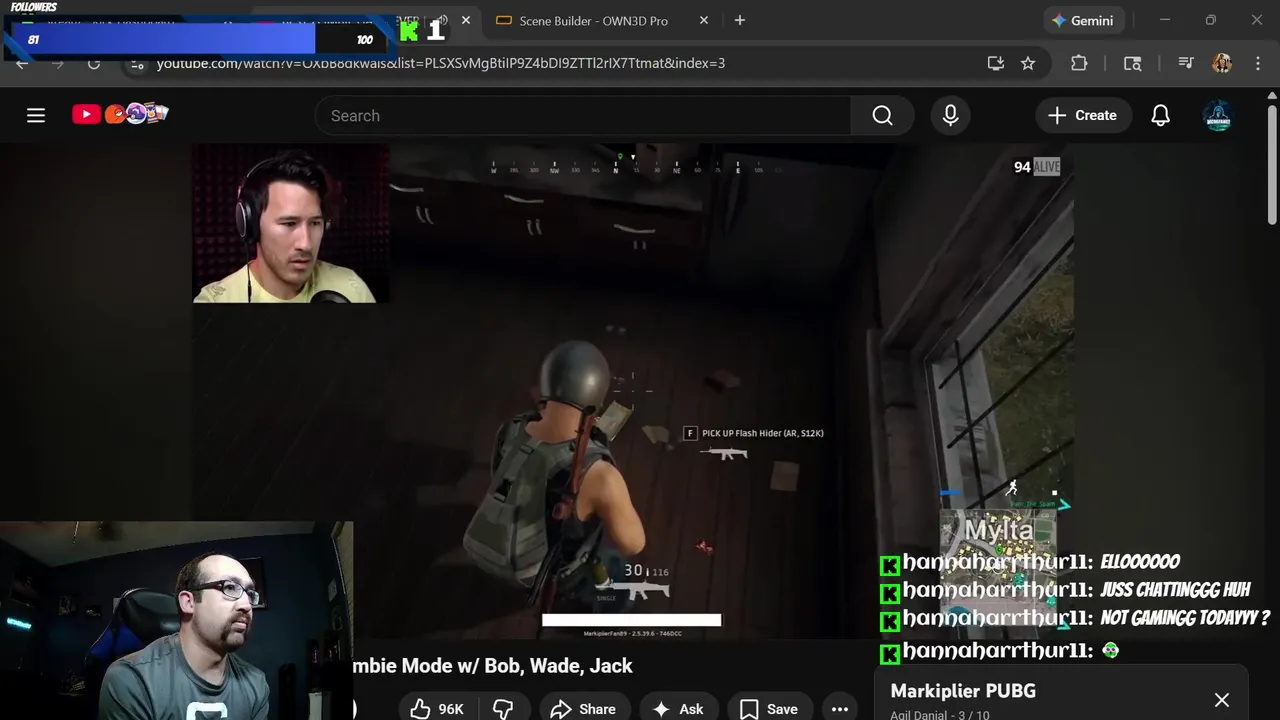The image size is (1280, 720).
Task: Open Chrome three-dot menu
Action: pos(1258,63)
